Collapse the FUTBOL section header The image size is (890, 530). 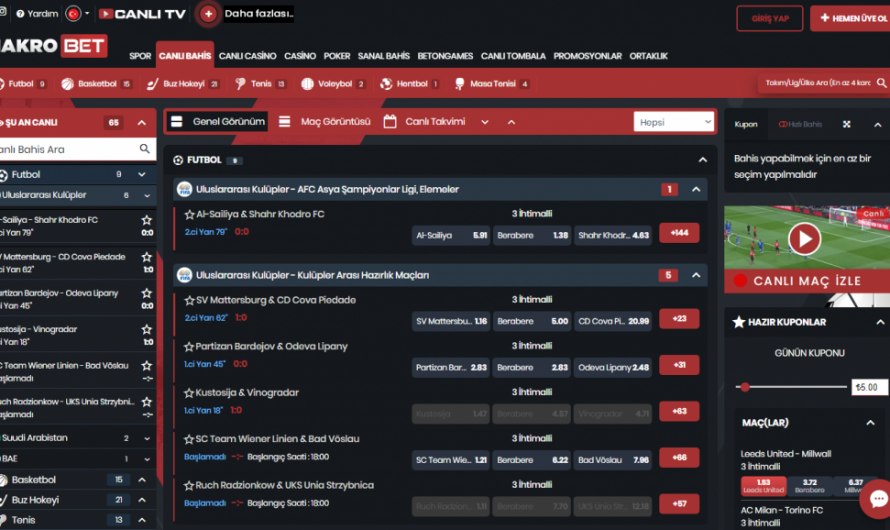[703, 160]
